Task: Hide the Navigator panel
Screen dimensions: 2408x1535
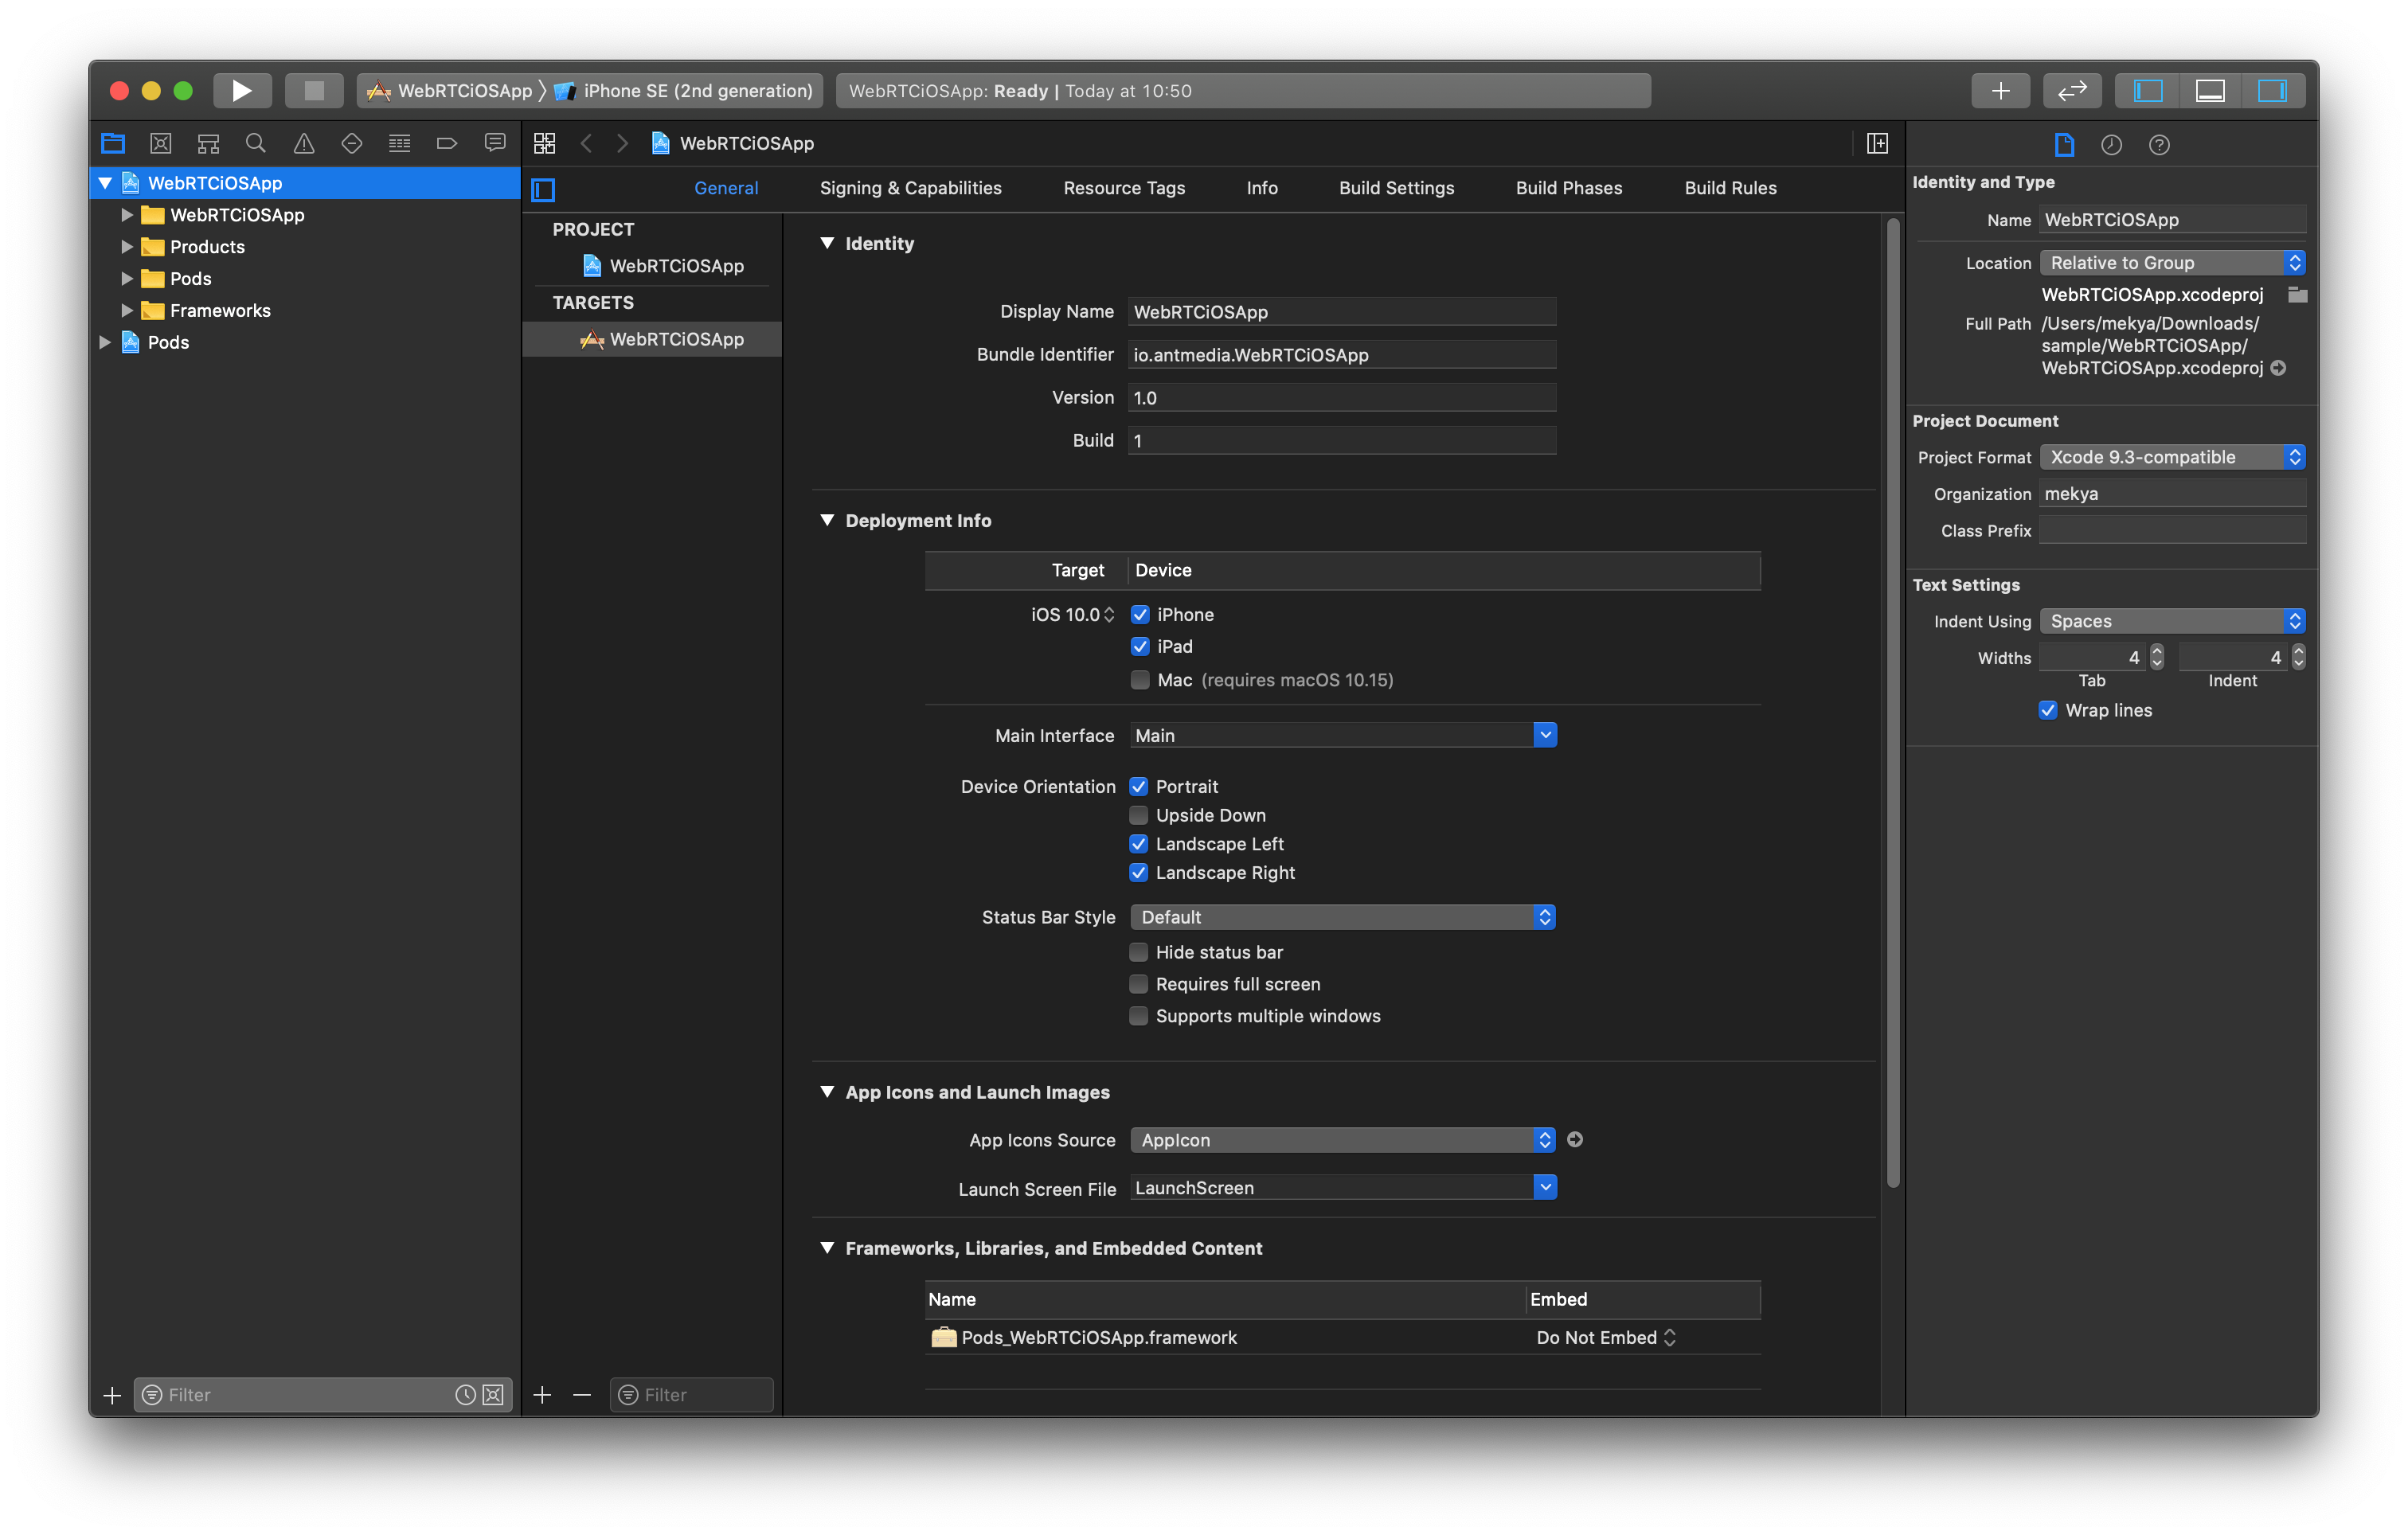Action: pos(2147,91)
